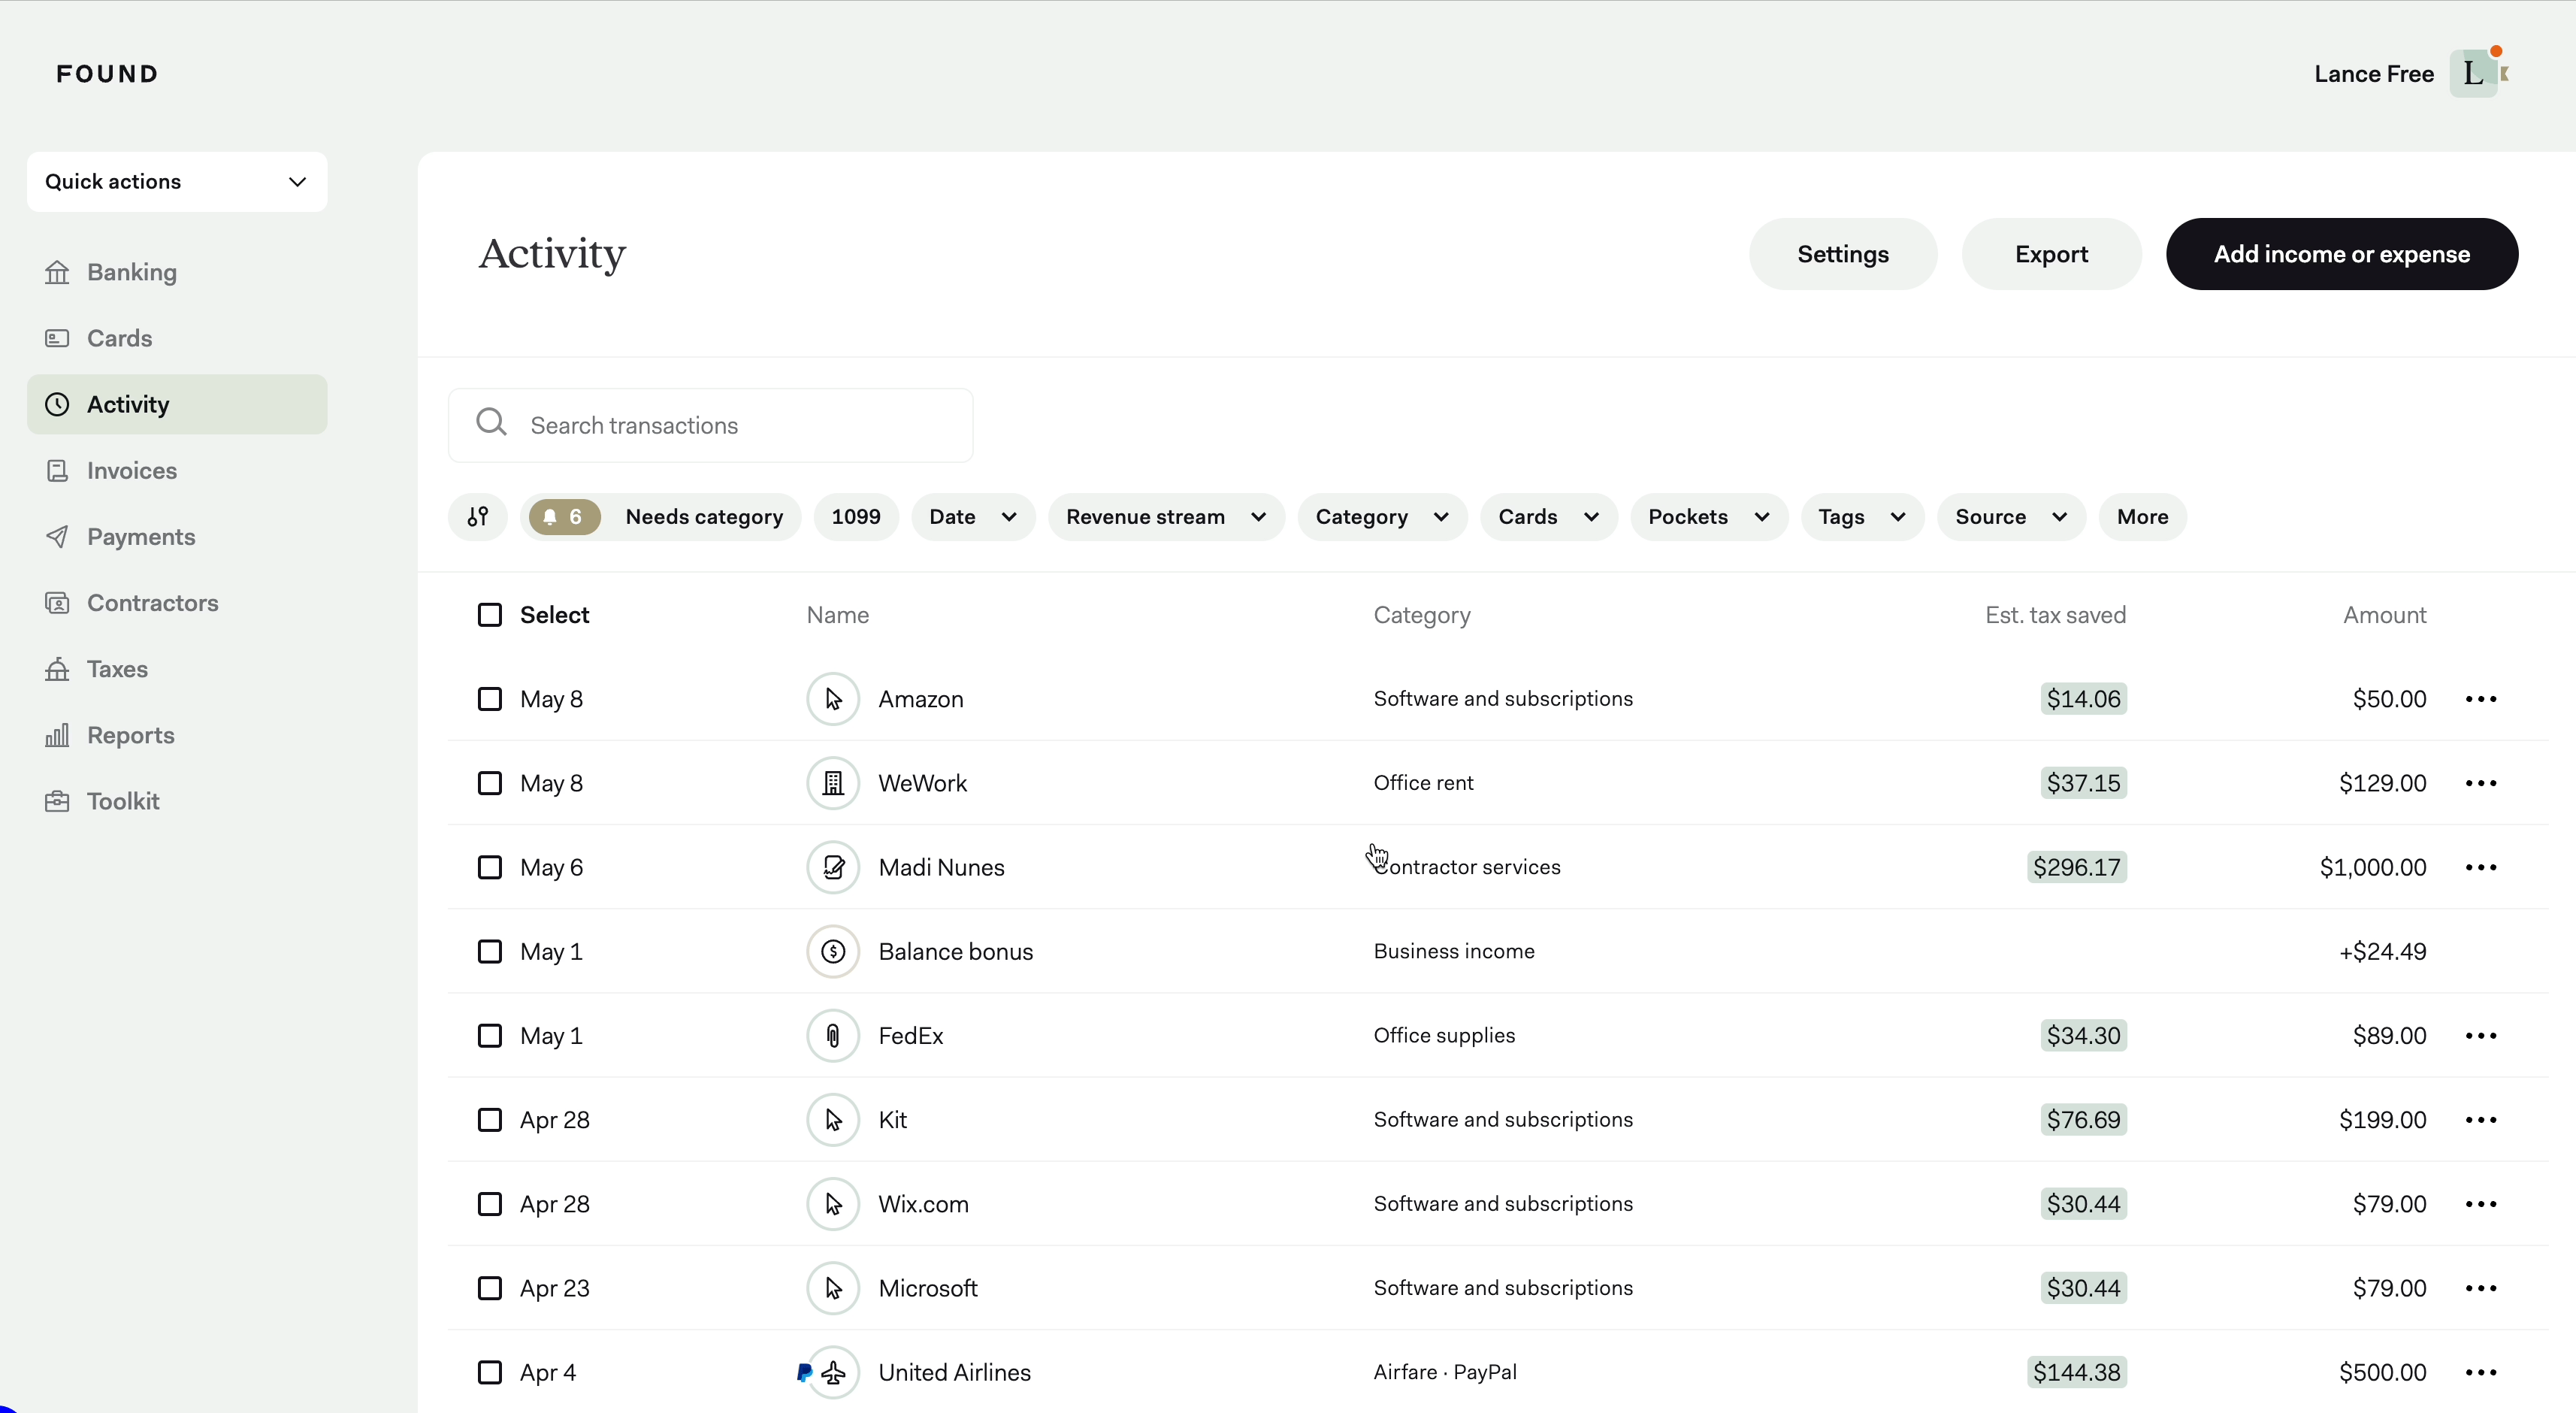Viewport: 2576px width, 1413px height.
Task: Tick the WeWork May 8 checkbox
Action: (490, 783)
